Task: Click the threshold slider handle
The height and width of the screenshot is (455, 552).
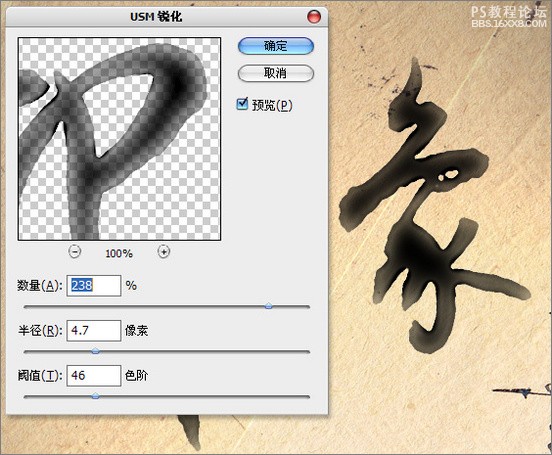Action: coord(95,396)
